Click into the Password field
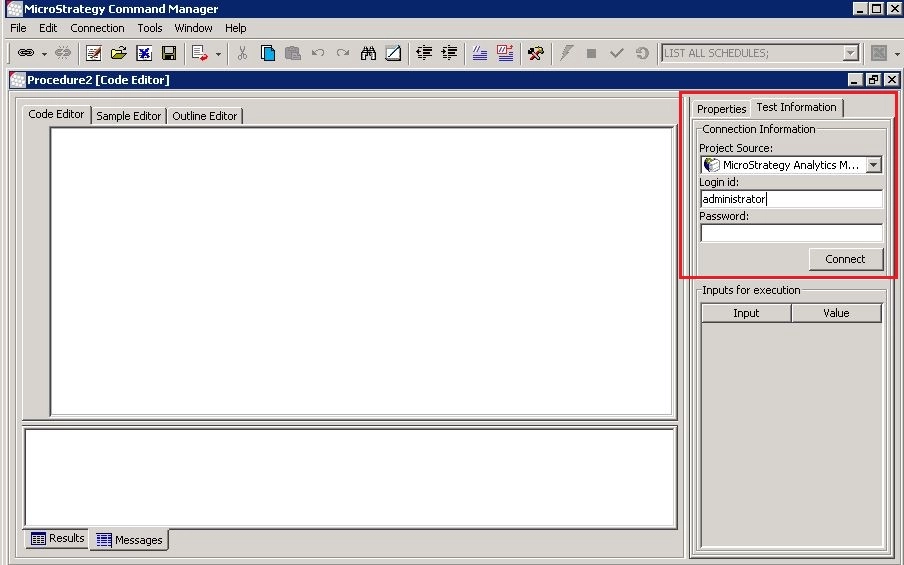This screenshot has width=904, height=565. [790, 233]
